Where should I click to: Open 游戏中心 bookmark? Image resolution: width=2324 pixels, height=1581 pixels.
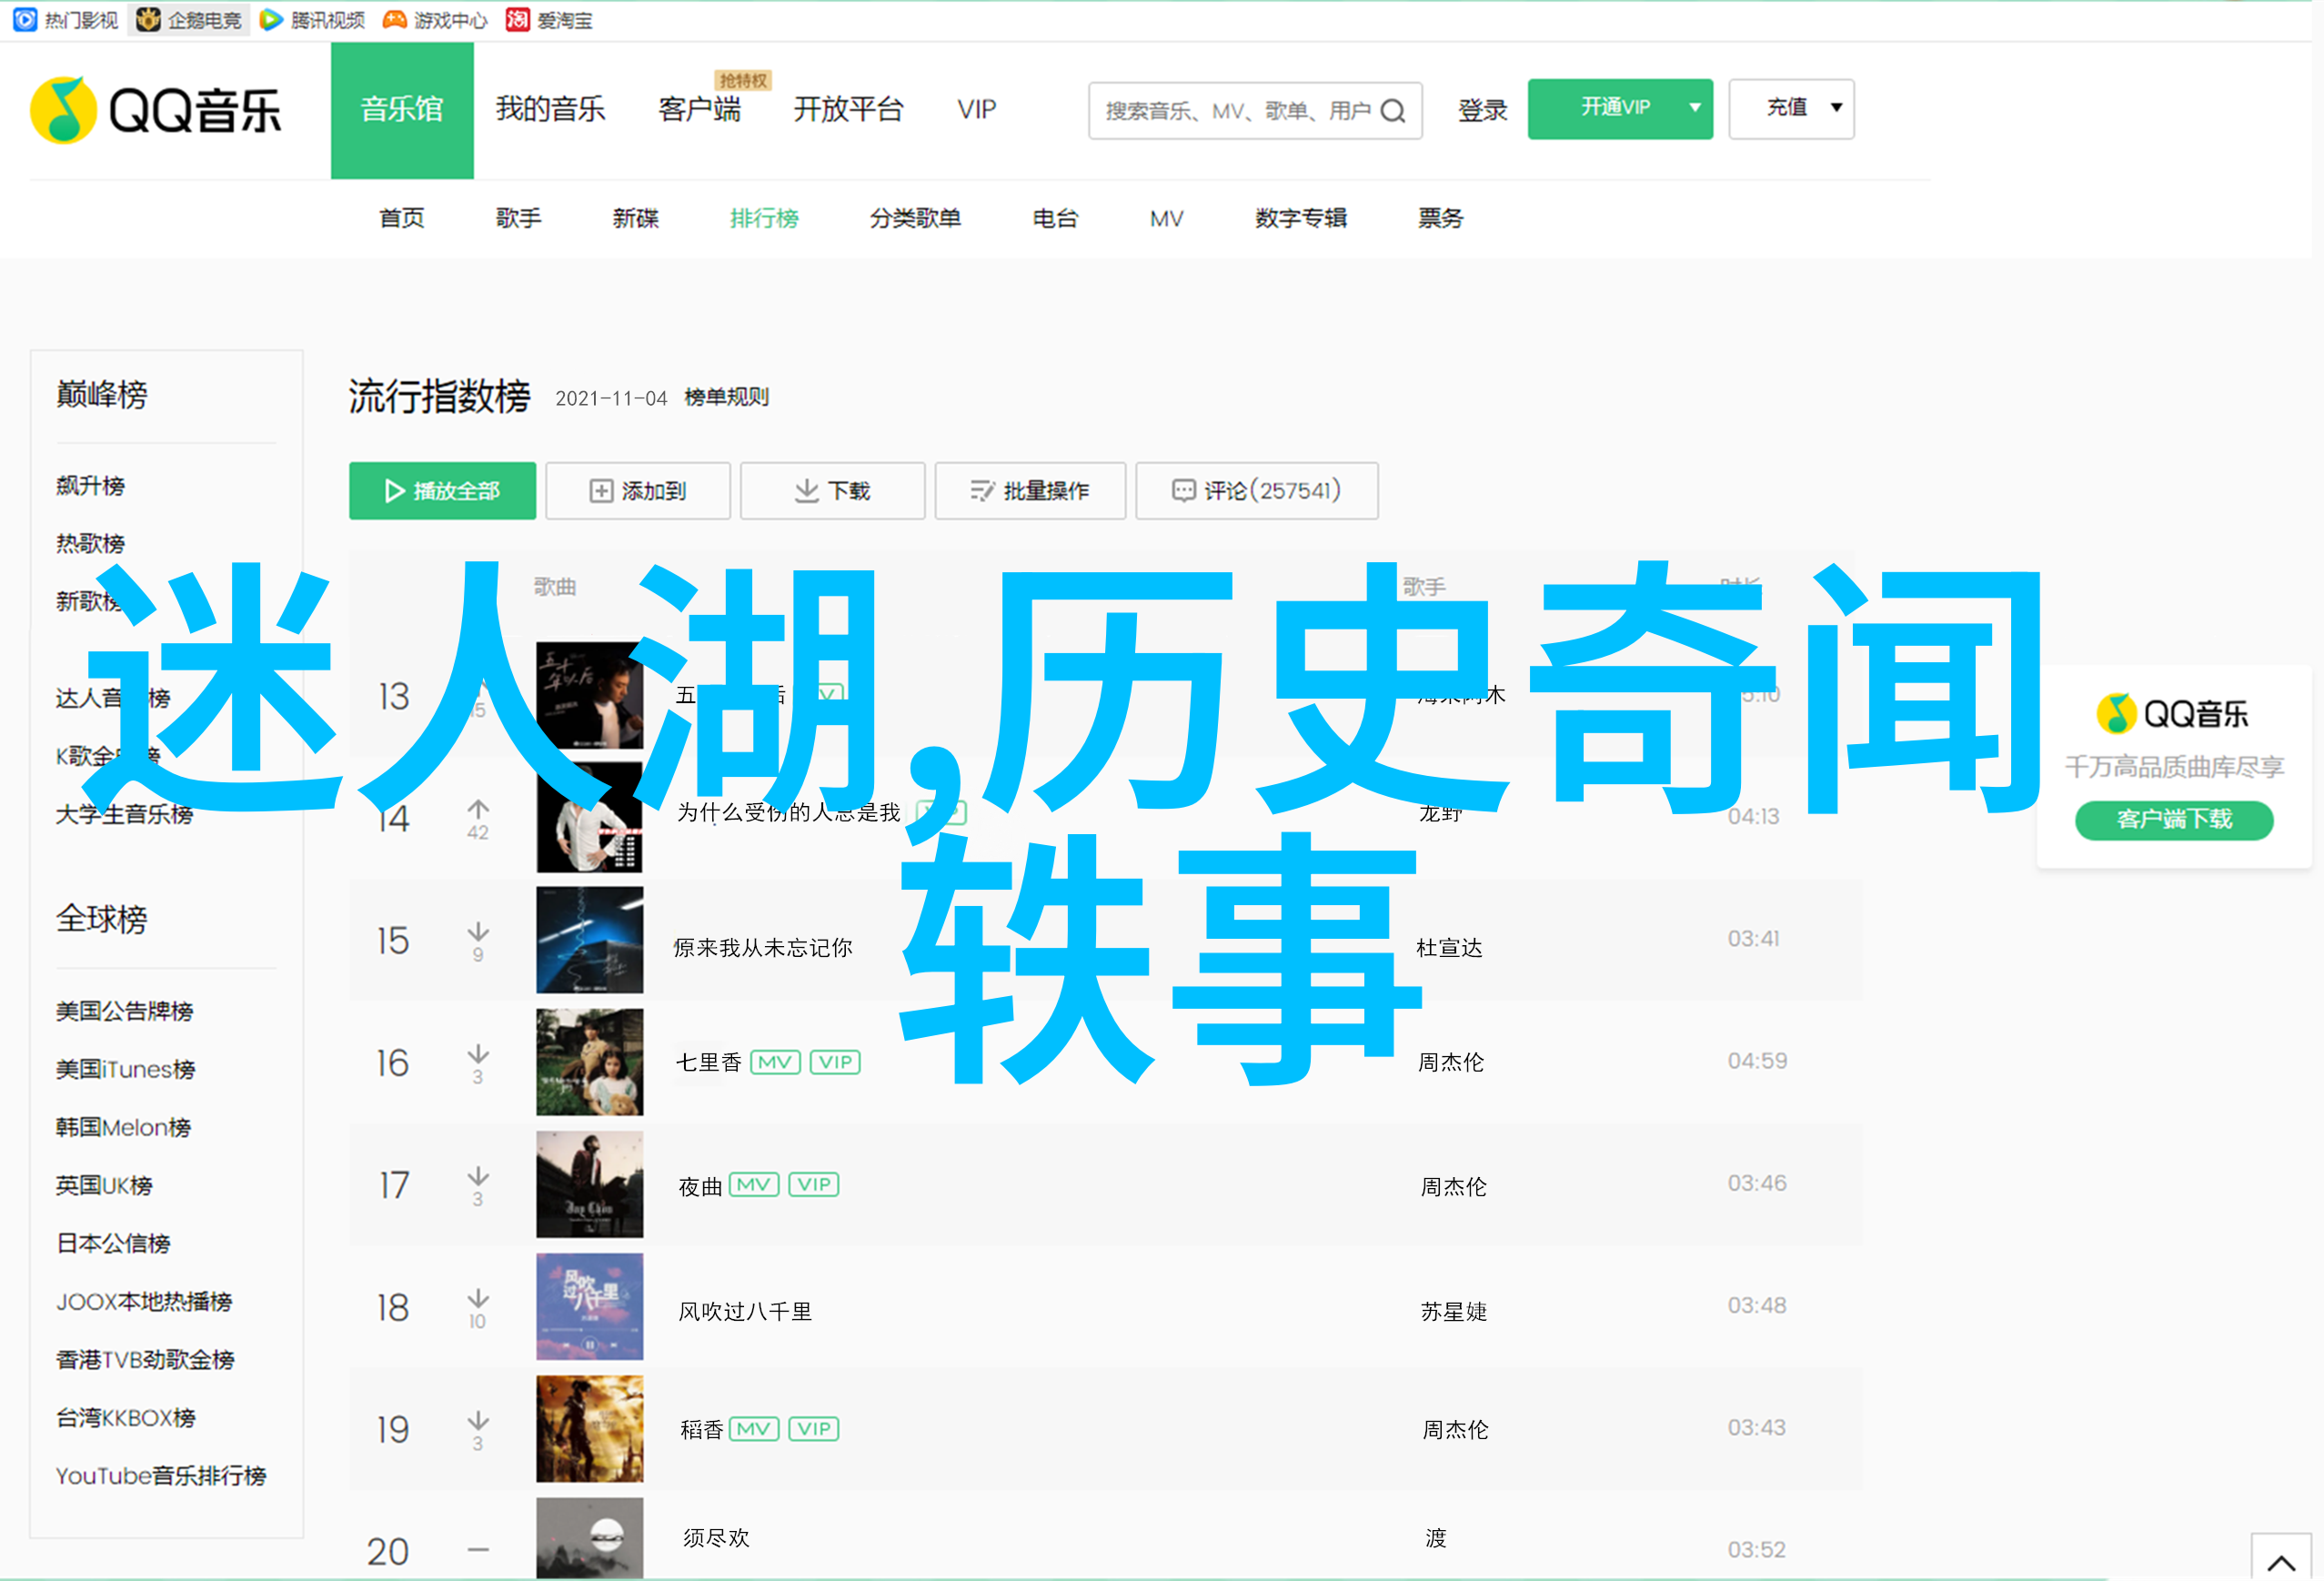[x=436, y=19]
